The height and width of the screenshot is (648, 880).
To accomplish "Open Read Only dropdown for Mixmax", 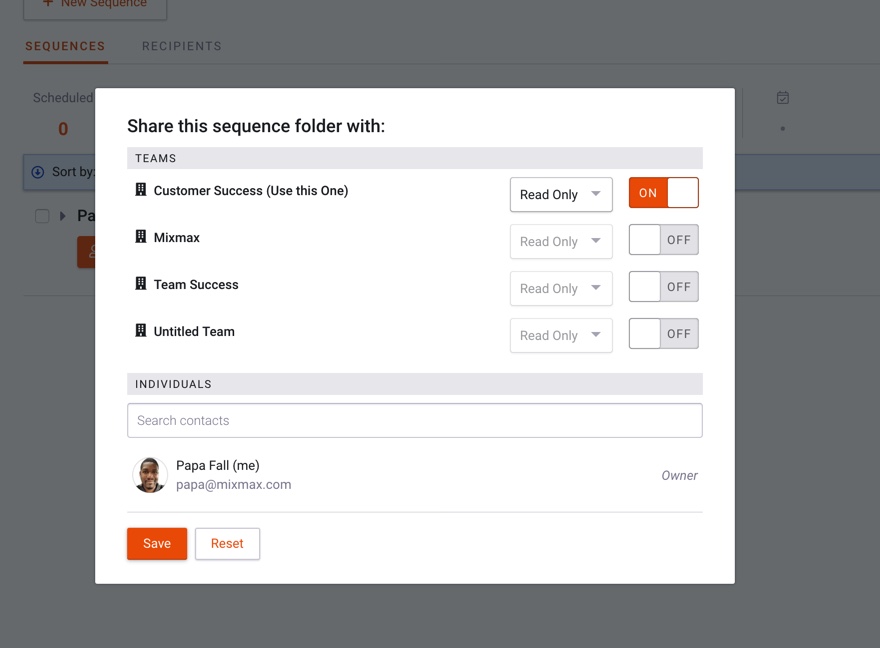I will pos(561,242).
